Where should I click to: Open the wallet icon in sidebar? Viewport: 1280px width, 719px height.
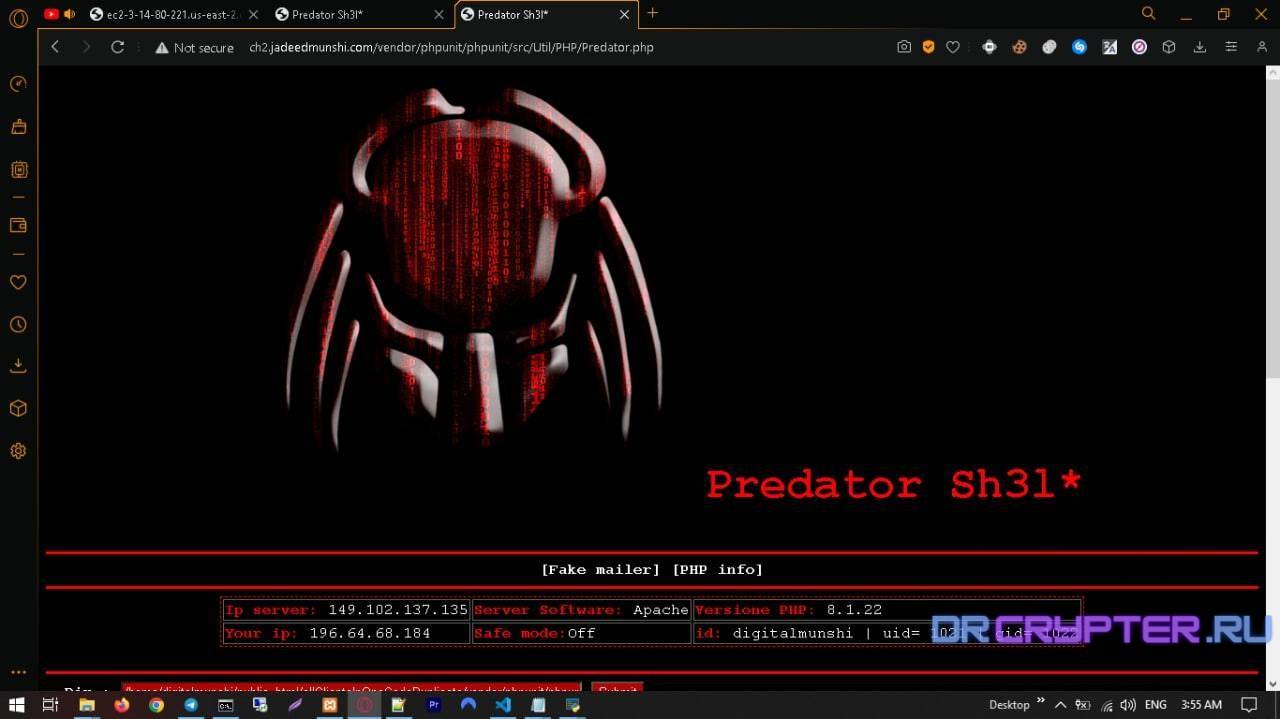pyautogui.click(x=18, y=225)
